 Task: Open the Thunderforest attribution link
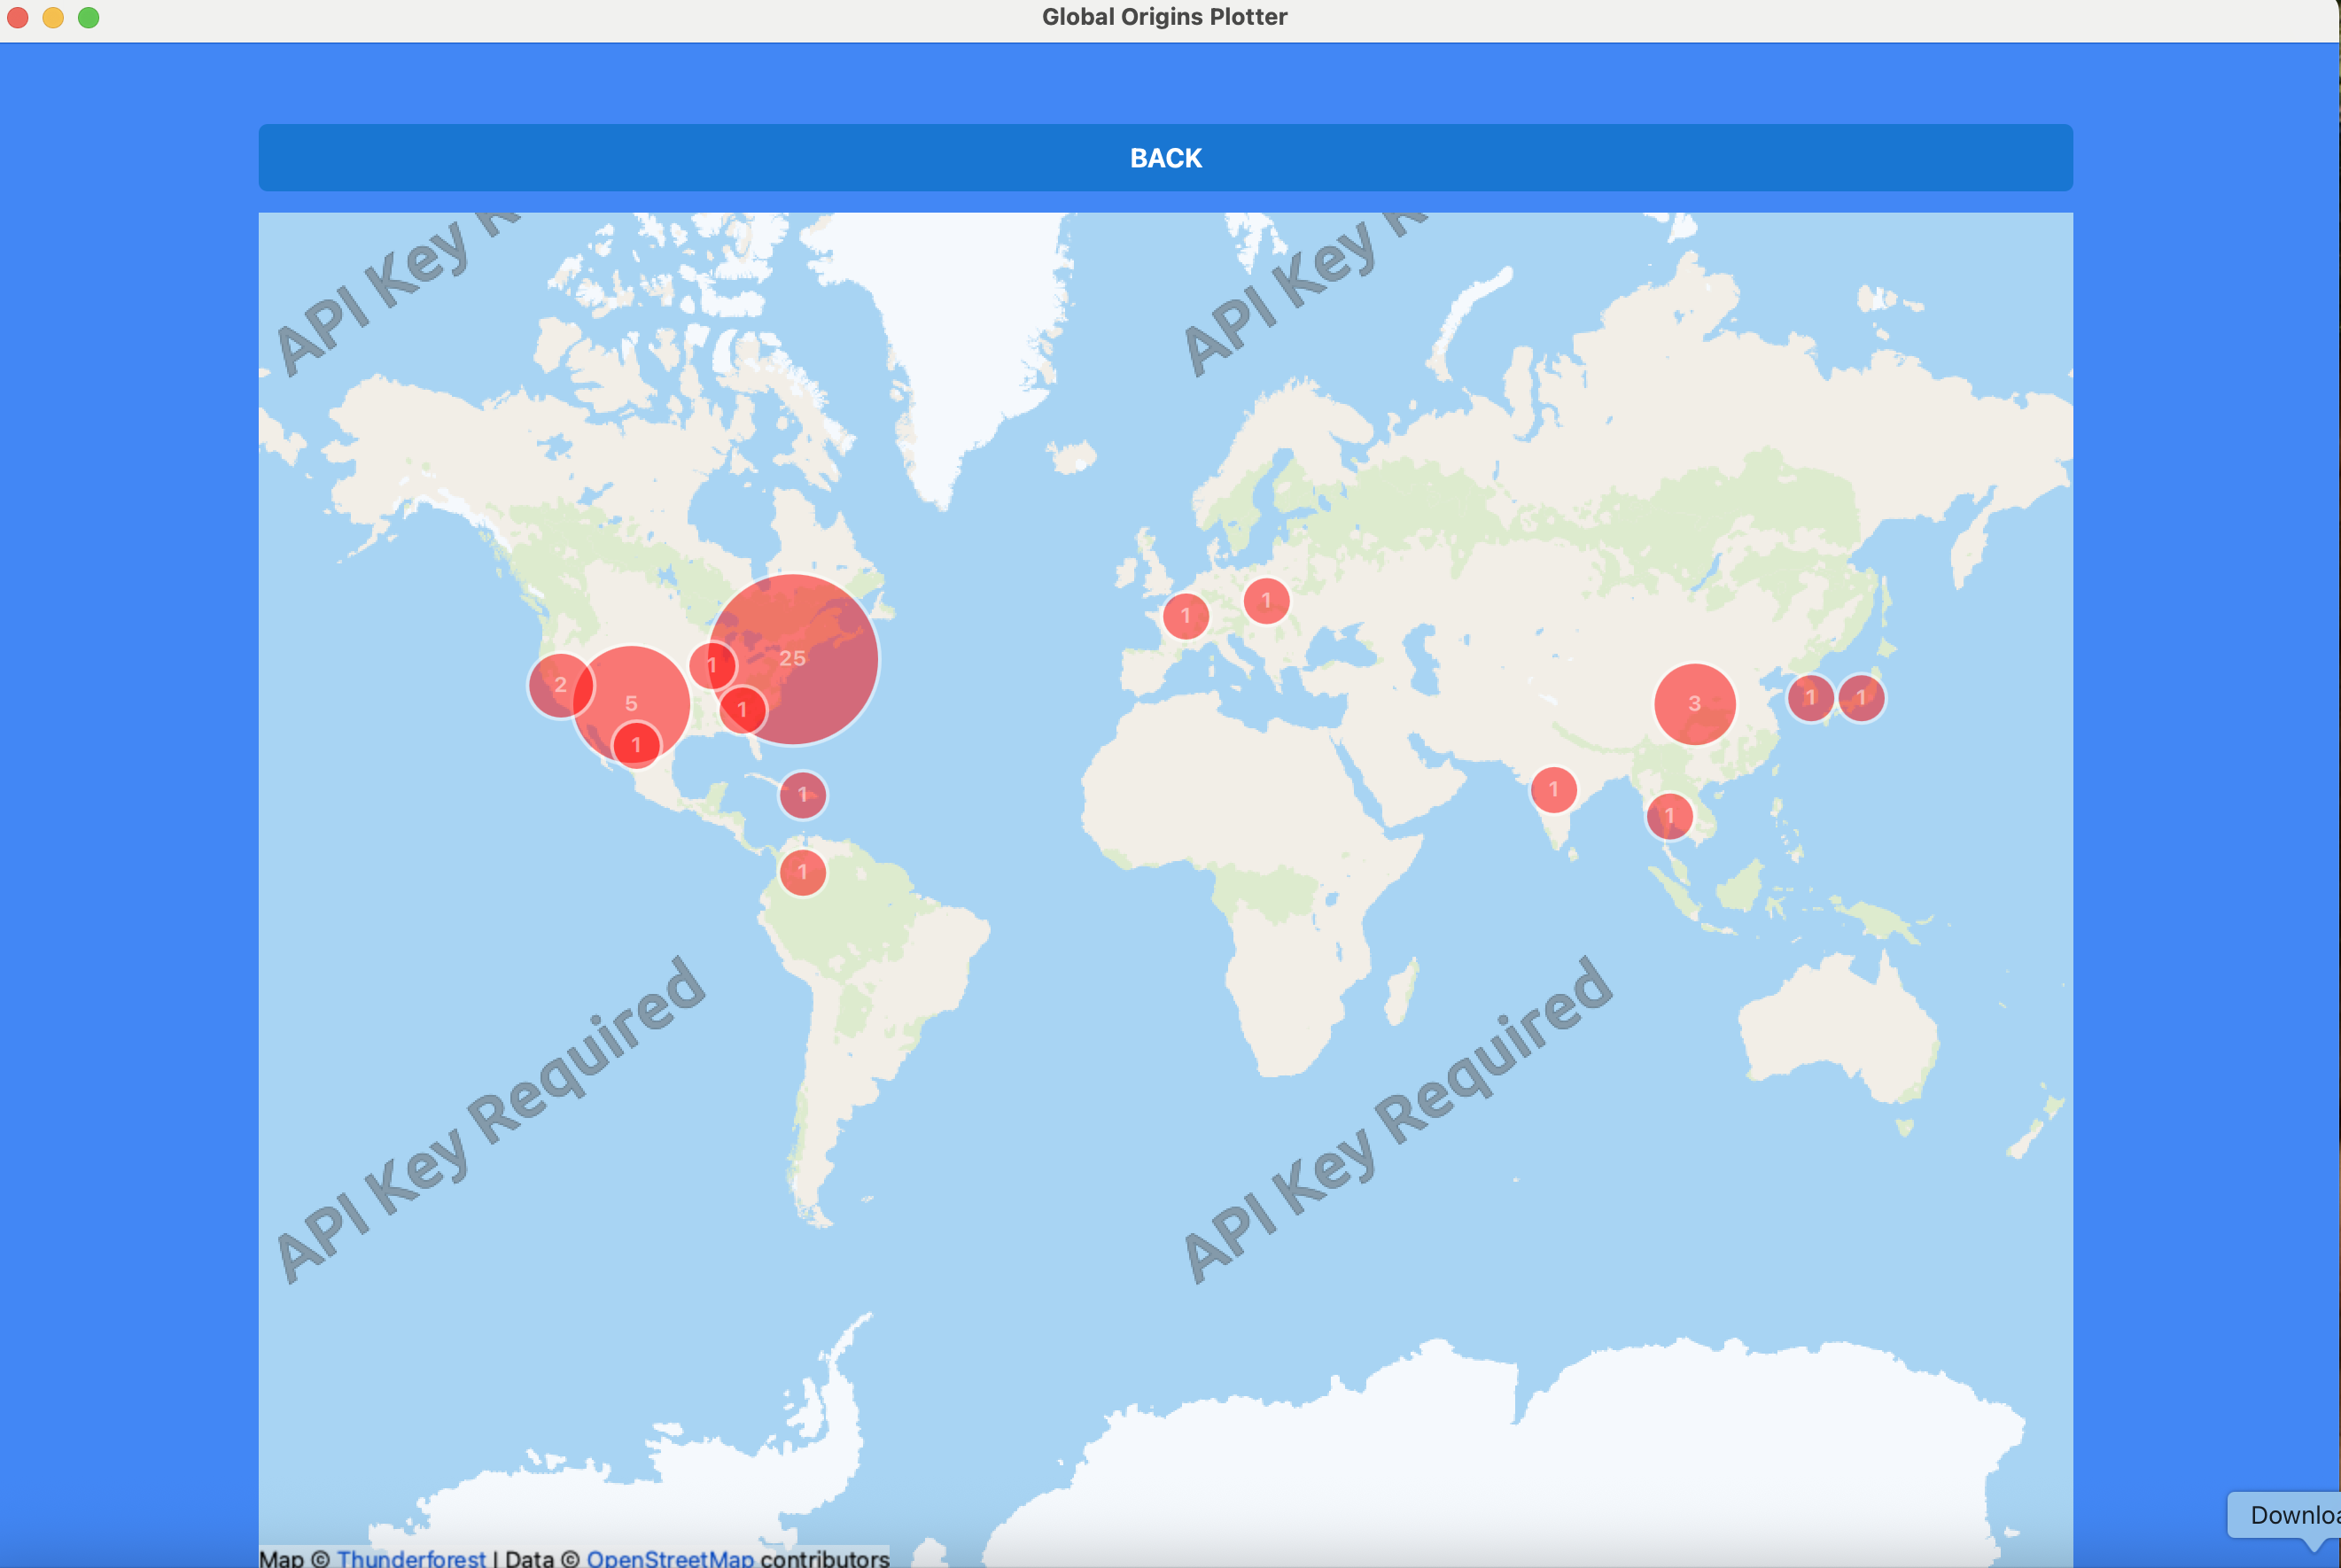pyautogui.click(x=411, y=1557)
